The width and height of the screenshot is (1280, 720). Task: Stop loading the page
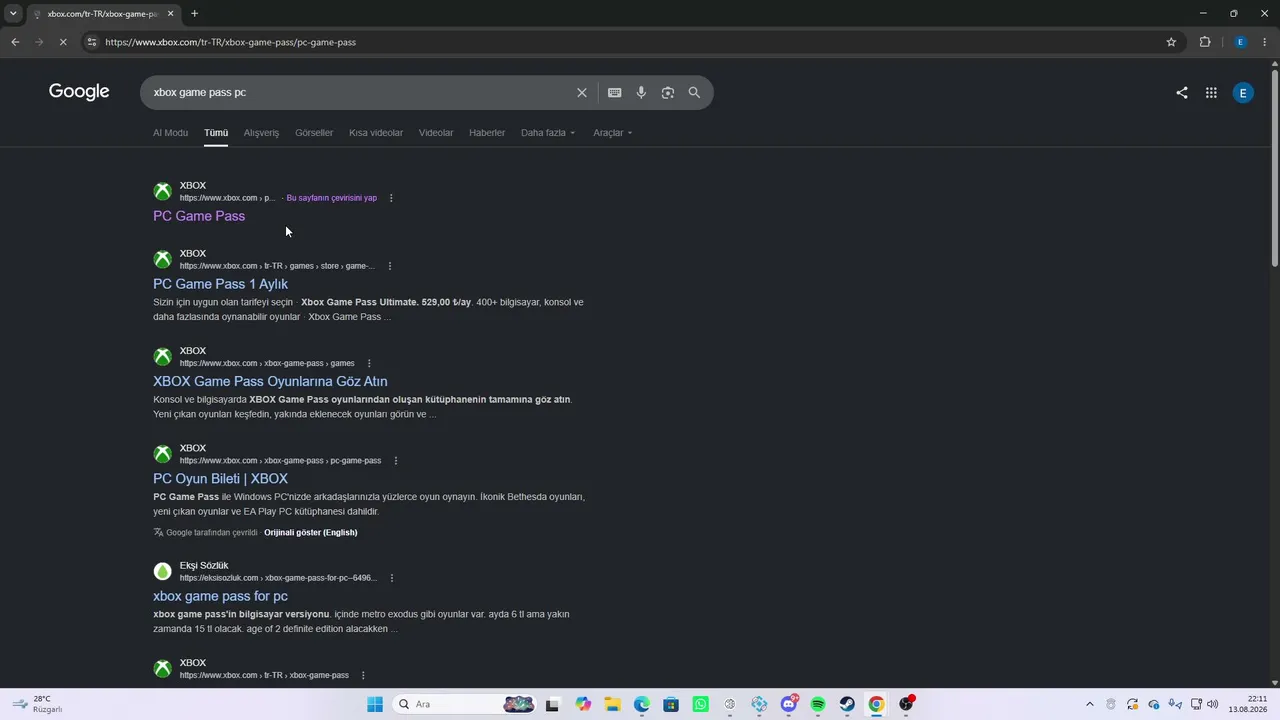[x=62, y=42]
